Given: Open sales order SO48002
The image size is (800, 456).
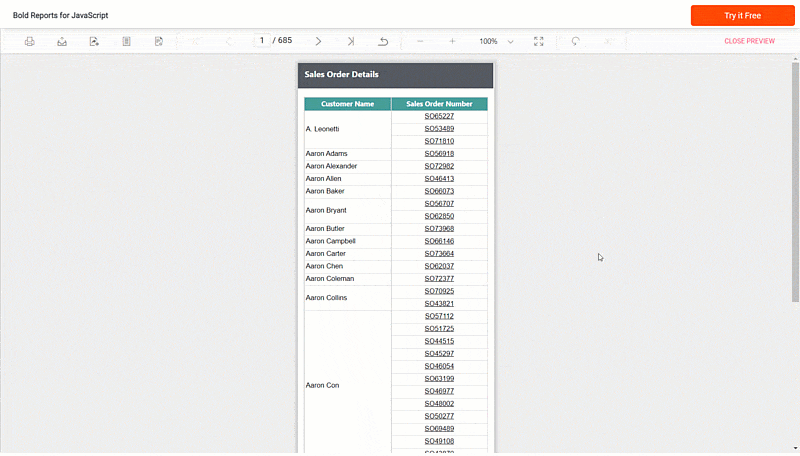Looking at the screenshot, I should 439,403.
